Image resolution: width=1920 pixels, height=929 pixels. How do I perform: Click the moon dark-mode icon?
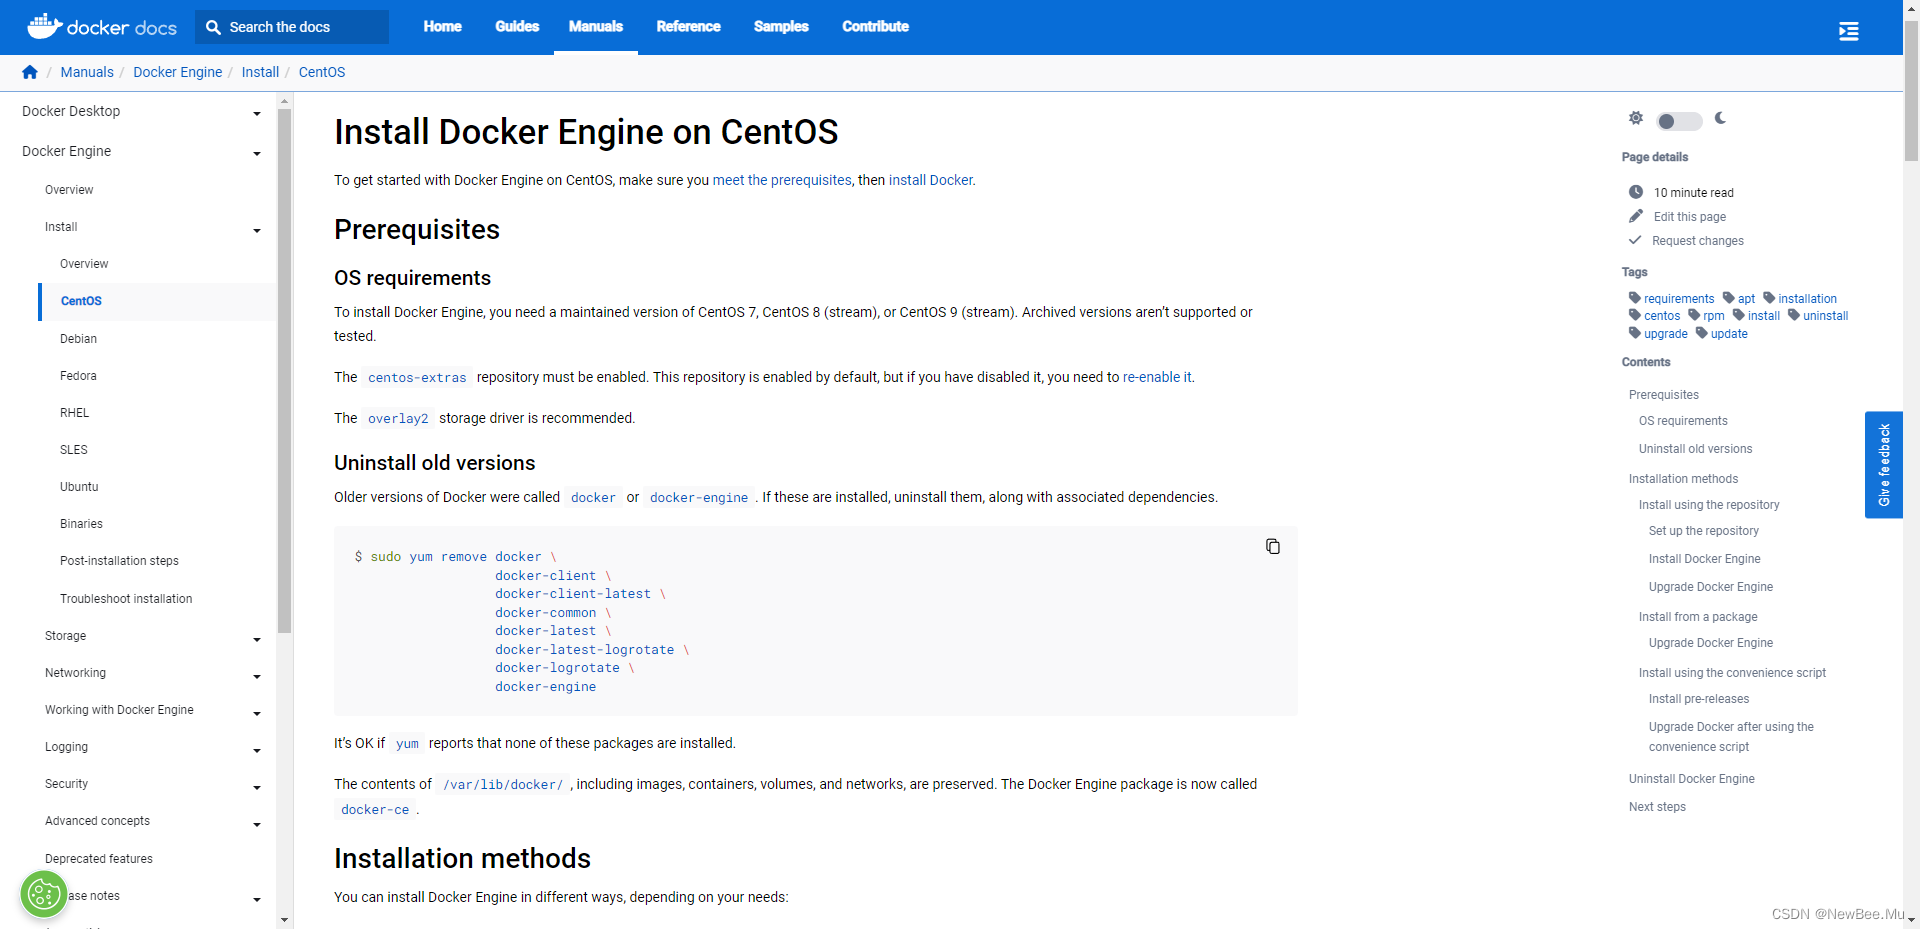(x=1720, y=118)
